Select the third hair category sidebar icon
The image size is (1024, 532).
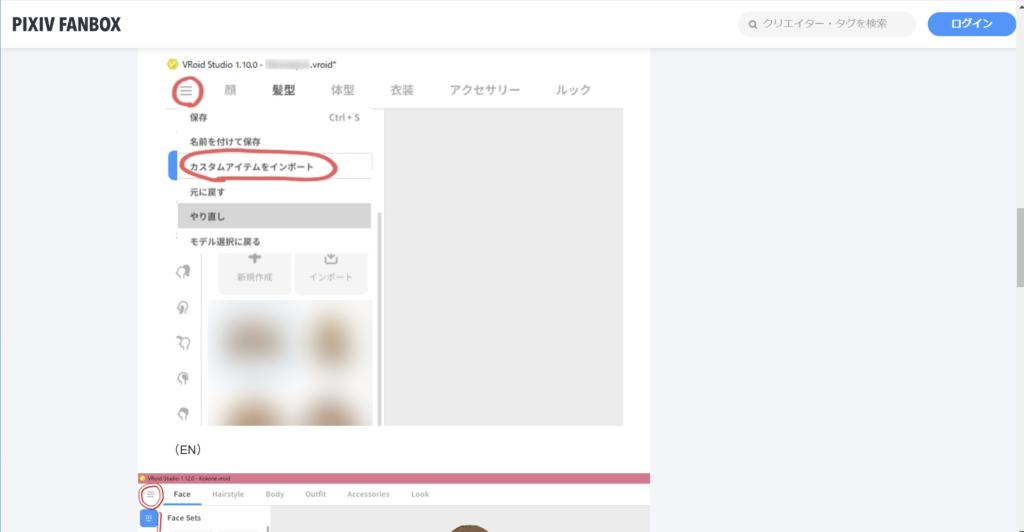coord(183,343)
